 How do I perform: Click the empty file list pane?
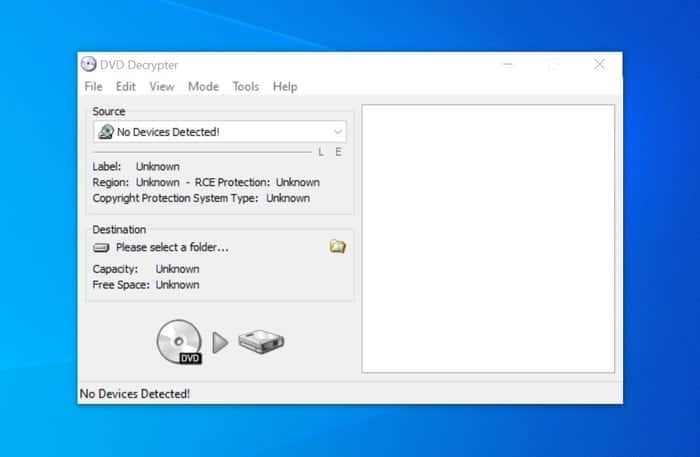point(488,239)
